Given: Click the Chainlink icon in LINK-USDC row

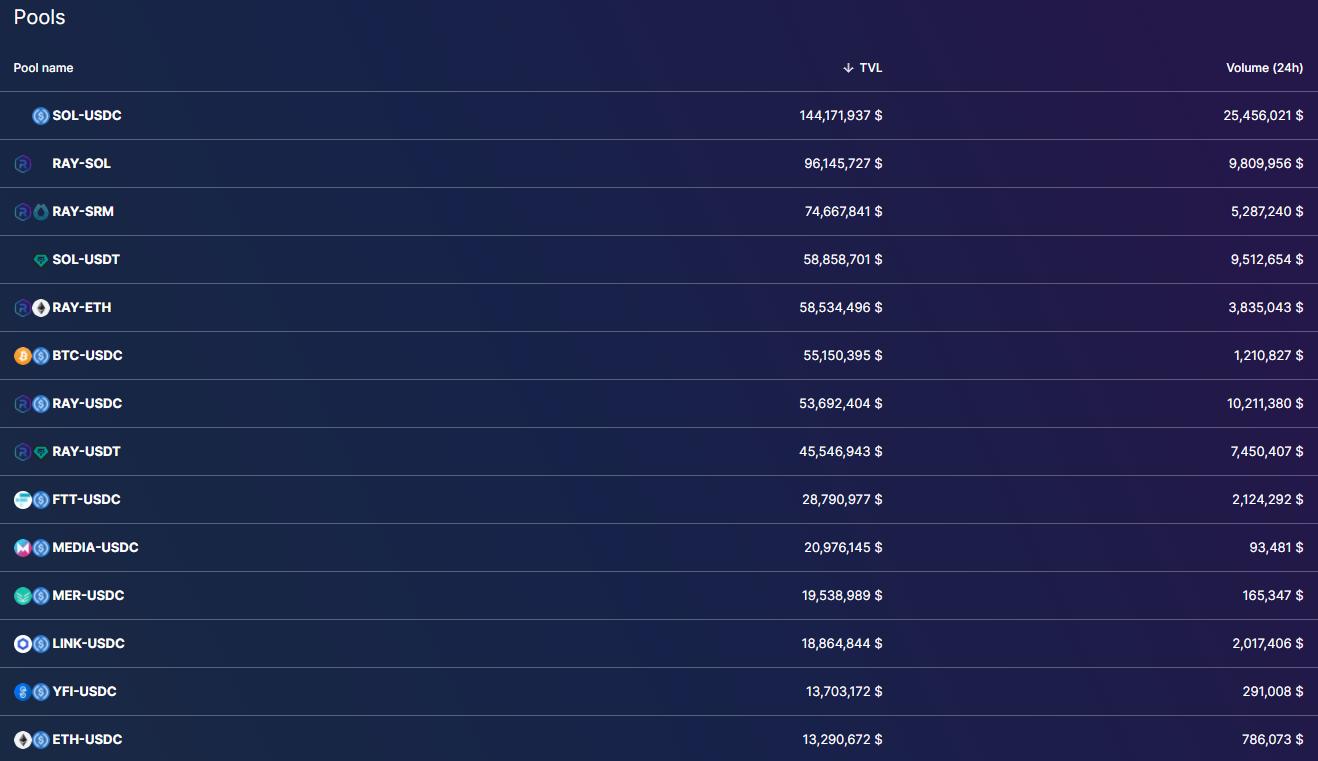Looking at the screenshot, I should click(22, 644).
